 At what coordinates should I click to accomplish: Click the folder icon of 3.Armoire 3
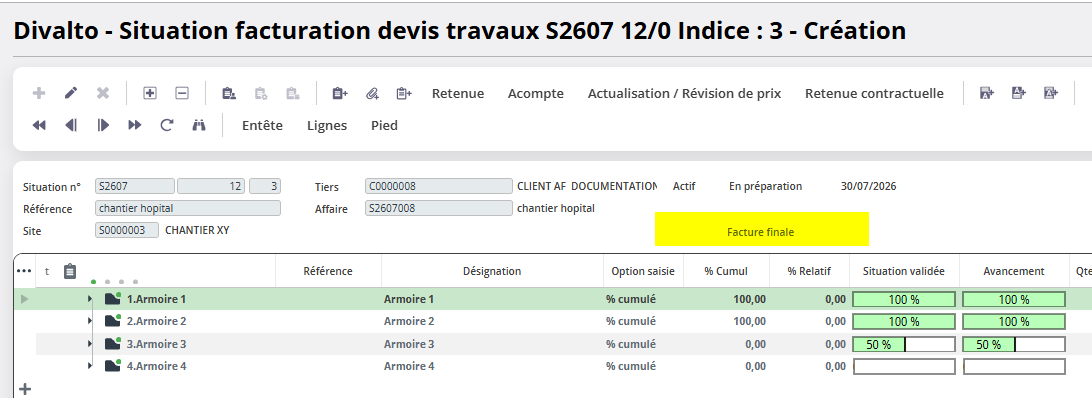(x=113, y=343)
